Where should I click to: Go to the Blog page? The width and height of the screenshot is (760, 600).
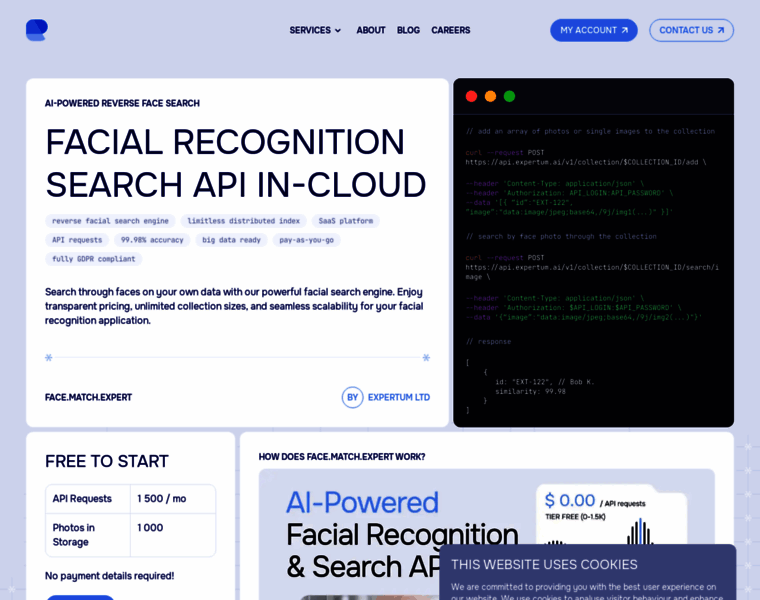point(408,30)
